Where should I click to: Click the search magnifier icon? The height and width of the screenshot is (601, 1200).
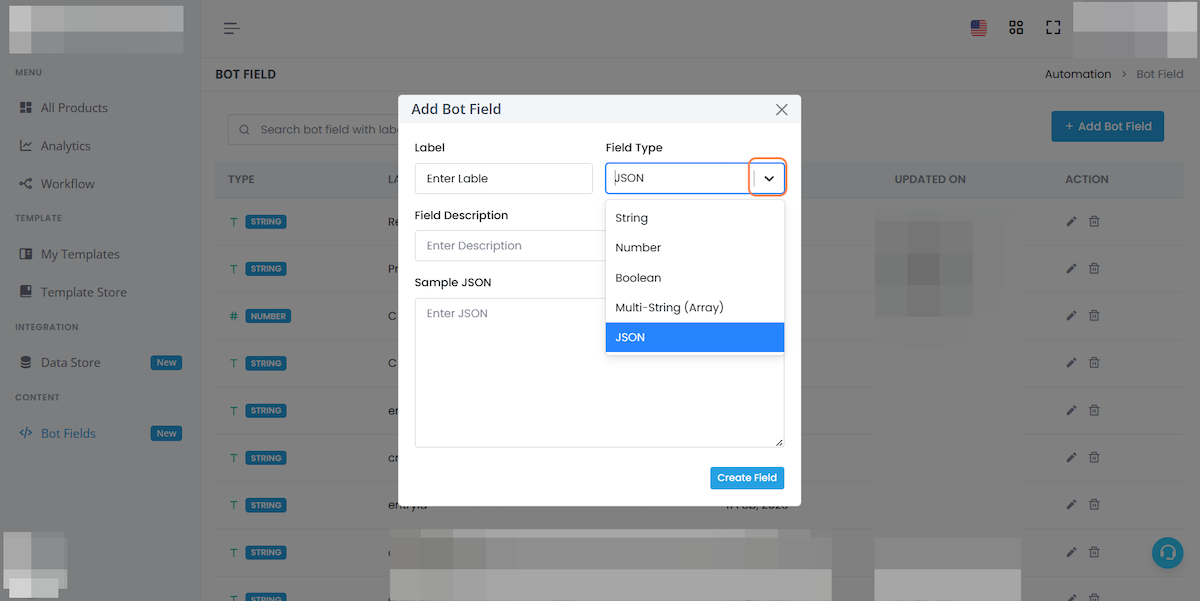245,129
